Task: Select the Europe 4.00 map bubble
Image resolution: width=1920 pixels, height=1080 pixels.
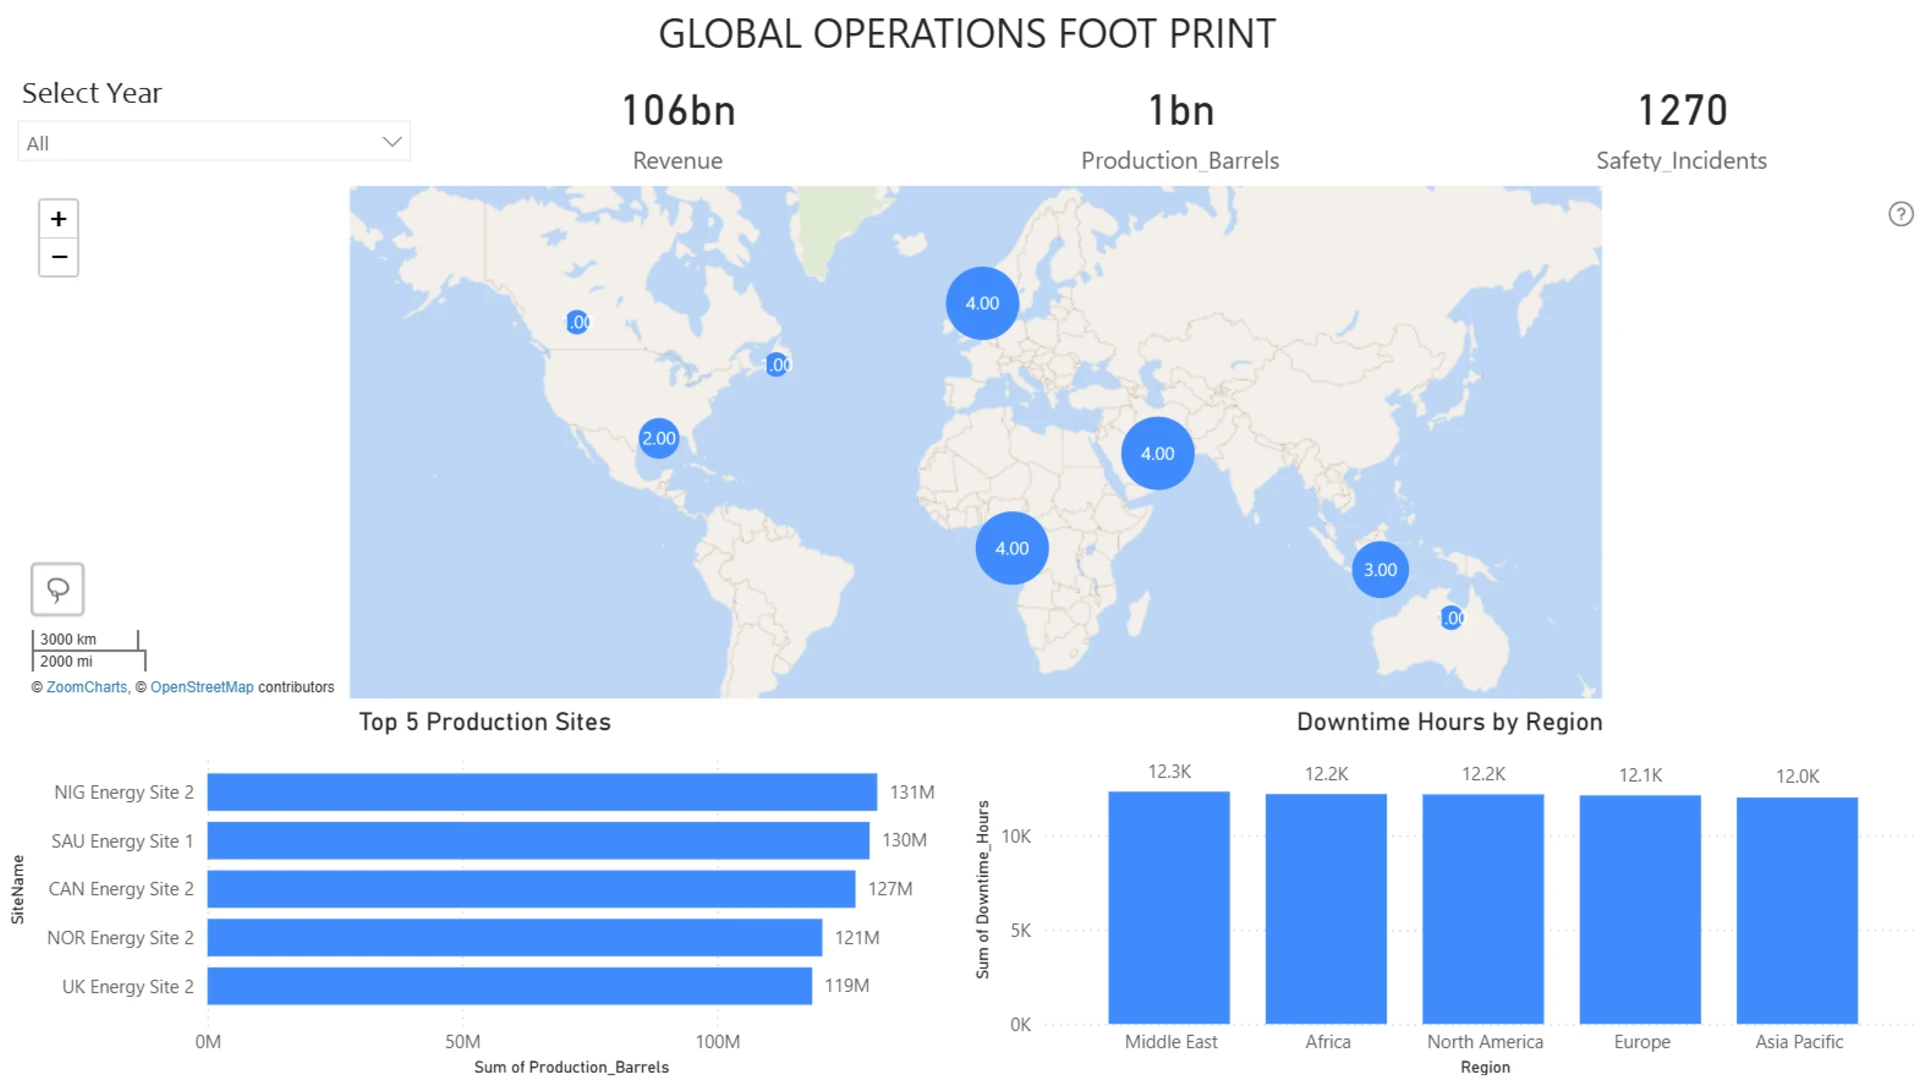Action: (982, 303)
